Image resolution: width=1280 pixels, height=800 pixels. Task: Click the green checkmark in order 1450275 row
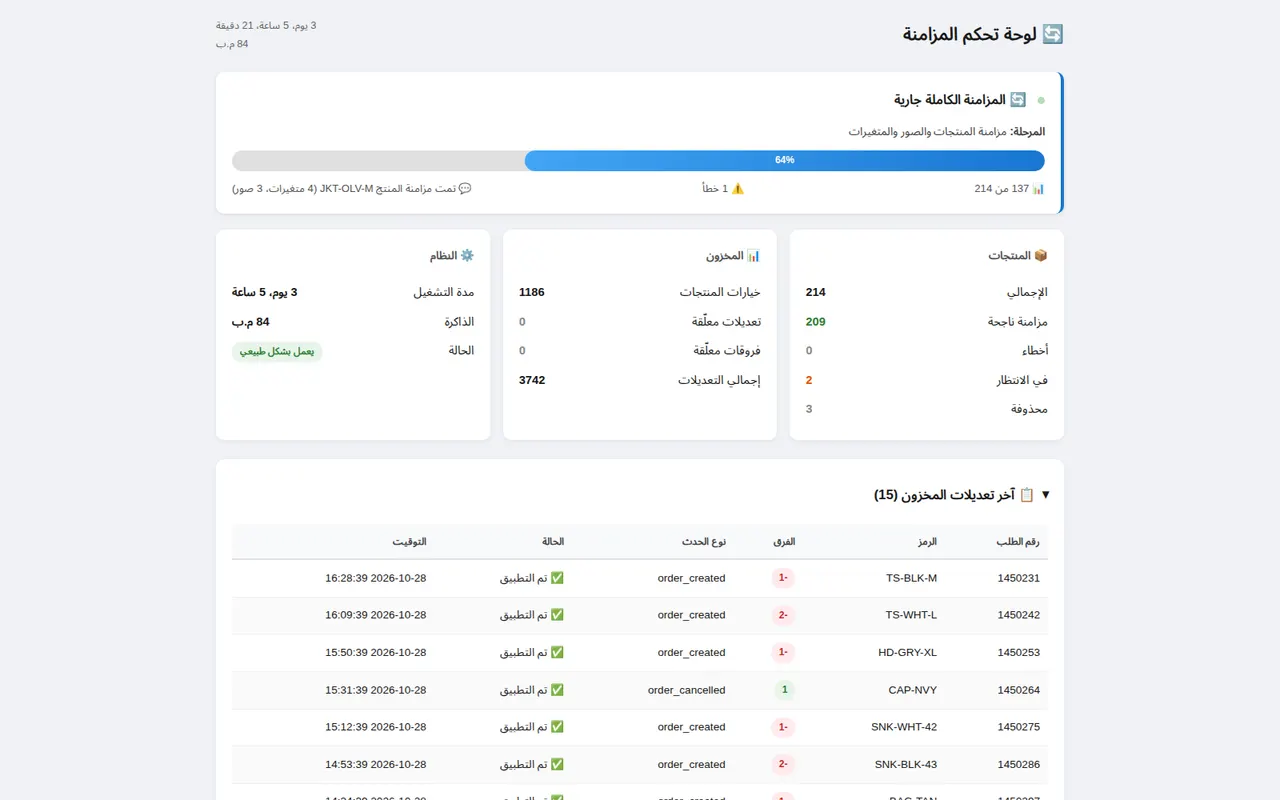557,727
